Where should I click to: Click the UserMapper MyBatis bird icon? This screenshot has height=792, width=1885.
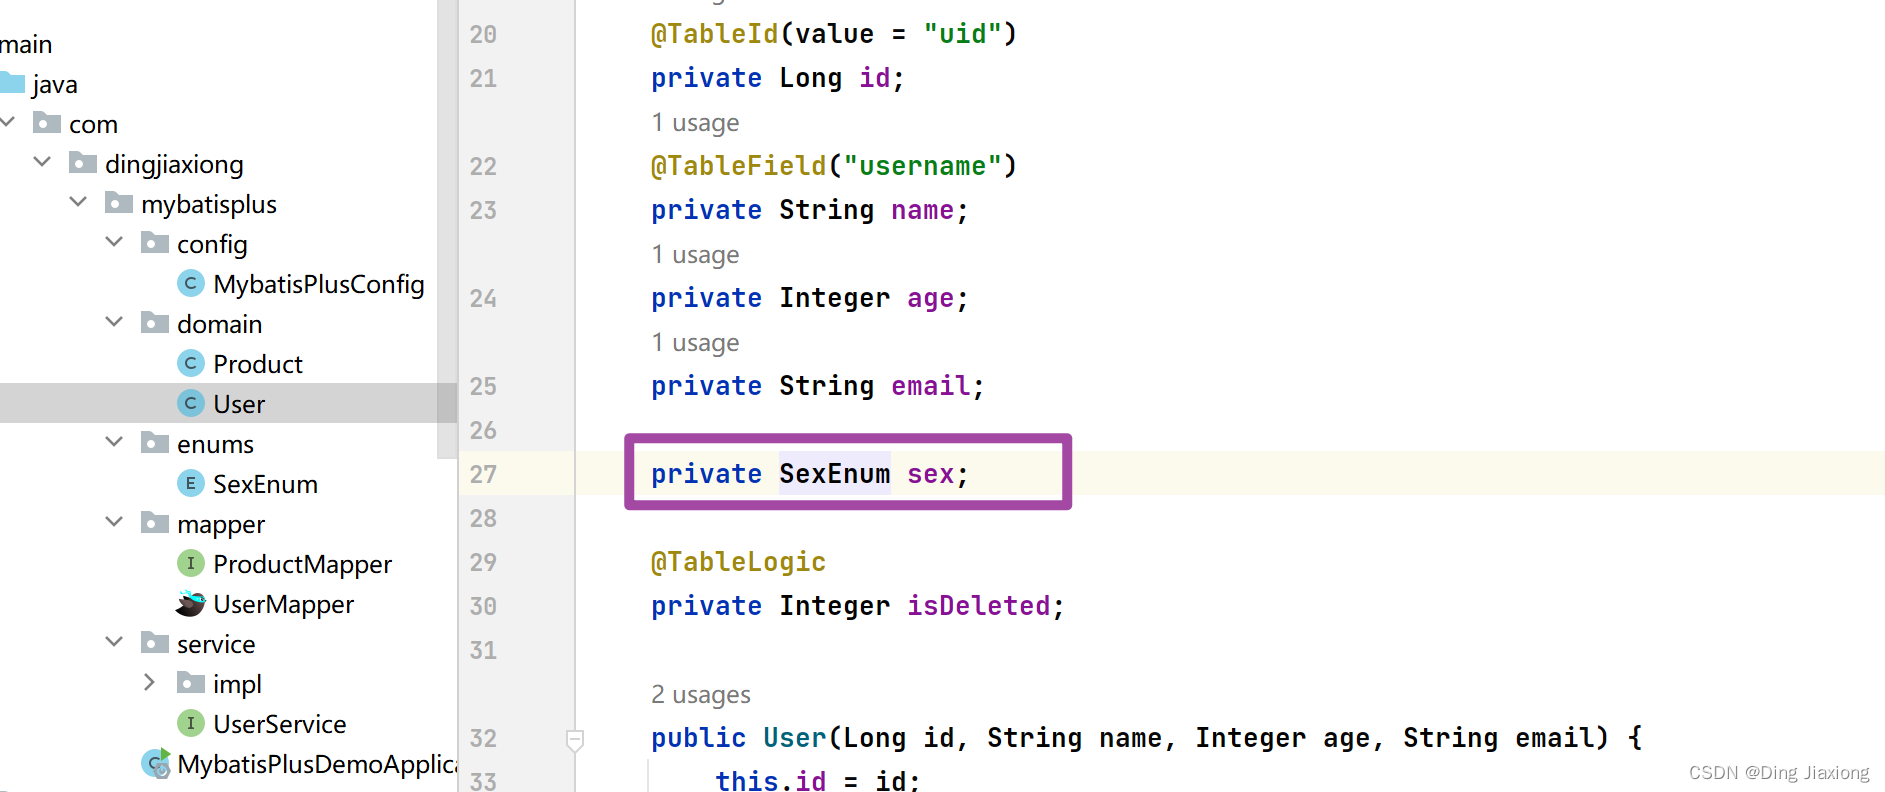[x=191, y=603]
